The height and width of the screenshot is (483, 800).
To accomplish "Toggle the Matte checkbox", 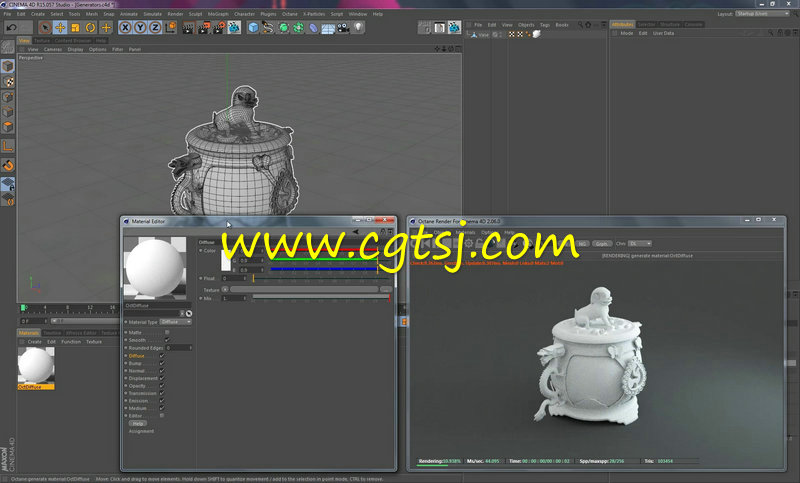I will coord(167,333).
